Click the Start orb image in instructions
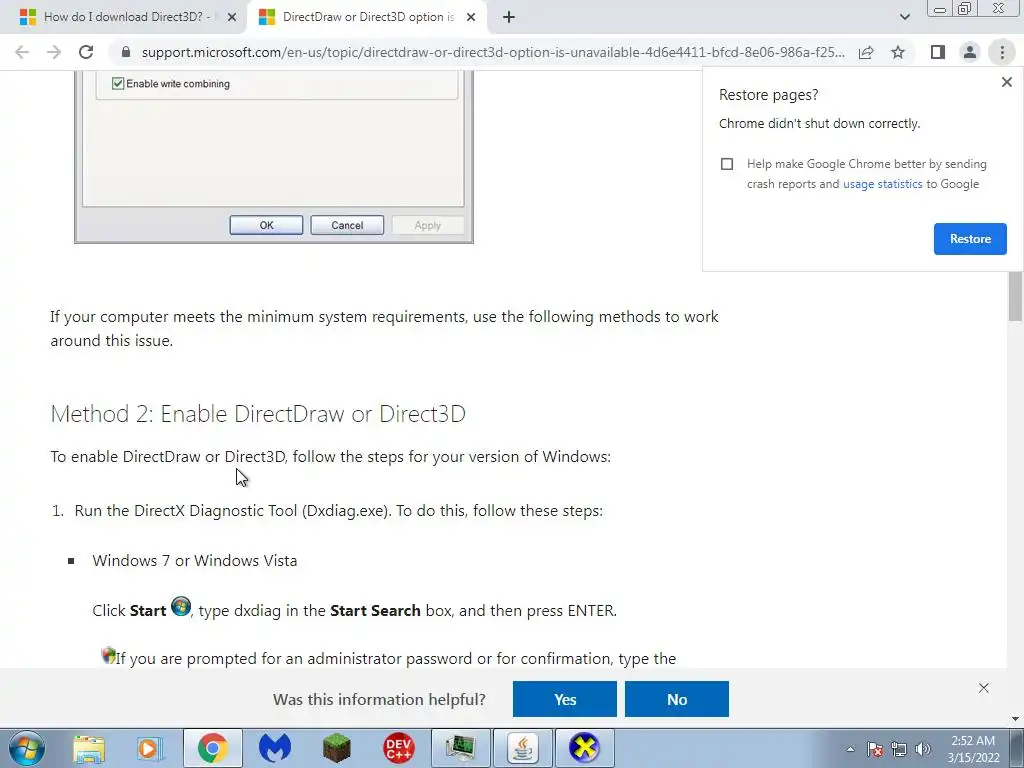This screenshot has height=768, width=1024. click(x=181, y=607)
